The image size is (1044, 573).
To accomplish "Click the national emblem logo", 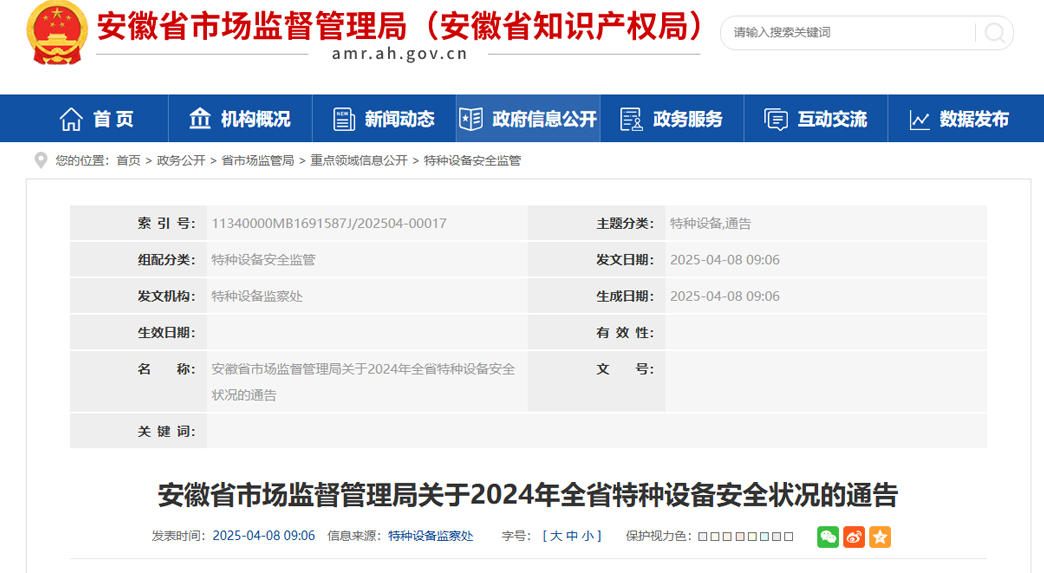I will pyautogui.click(x=57, y=32).
